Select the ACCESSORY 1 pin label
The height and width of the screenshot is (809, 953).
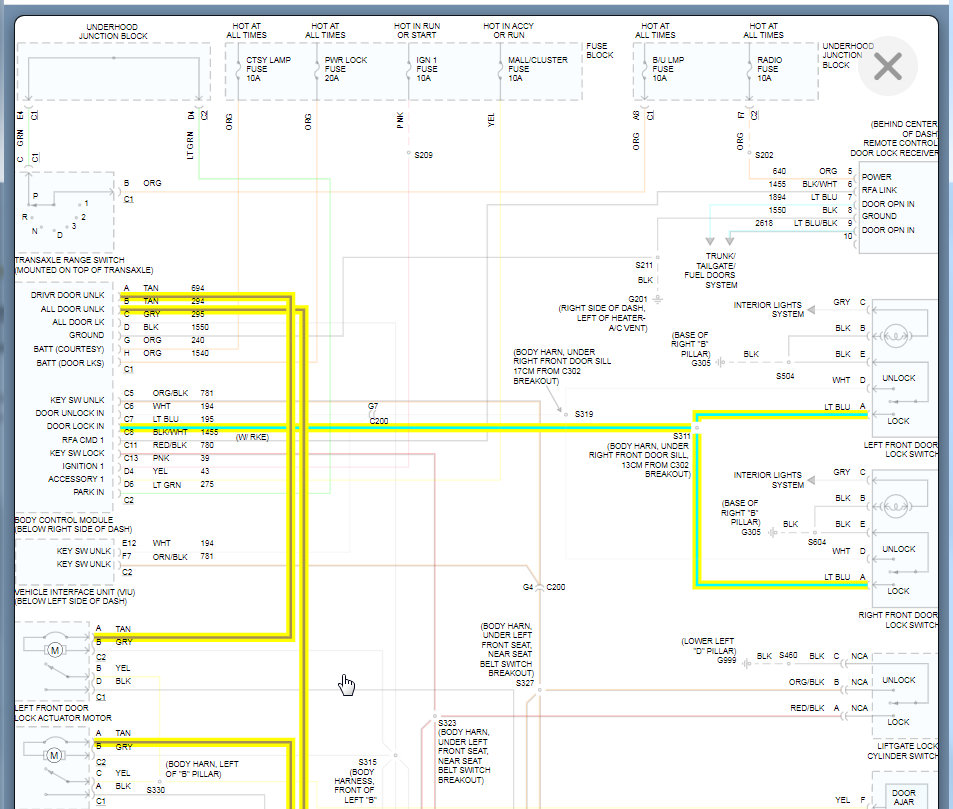pyautogui.click(x=76, y=479)
